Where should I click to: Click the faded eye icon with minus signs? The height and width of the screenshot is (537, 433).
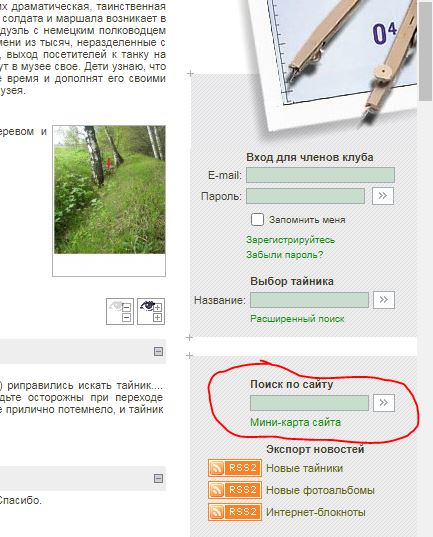(x=120, y=311)
